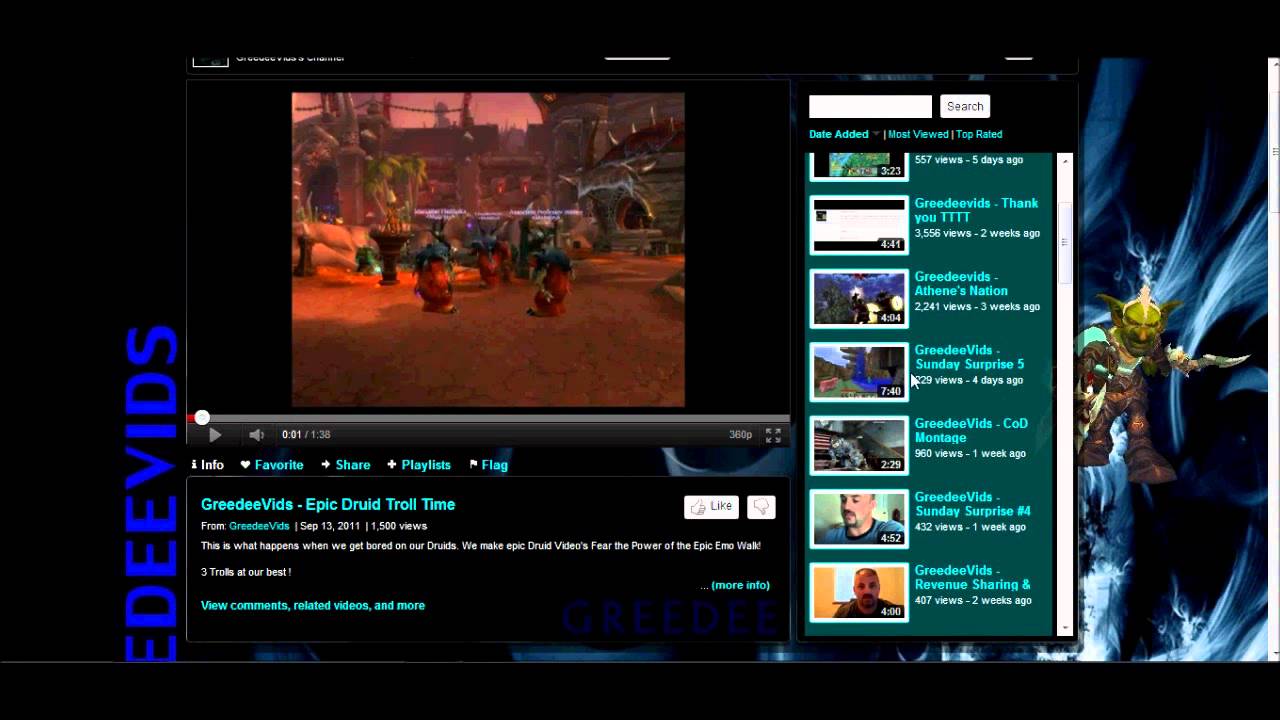
Task: Open GreedeeVids - Sunday Surprise 5 video
Action: (x=969, y=357)
